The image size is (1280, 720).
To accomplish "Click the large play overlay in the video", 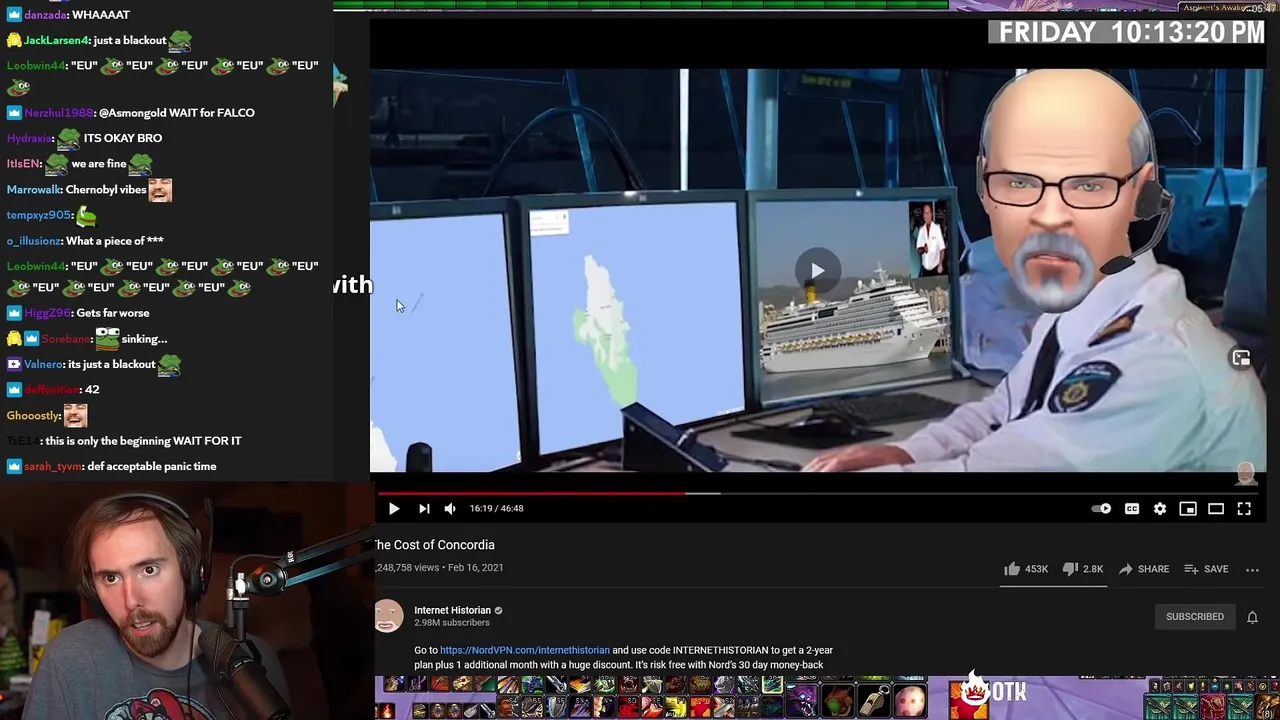I will tap(818, 270).
